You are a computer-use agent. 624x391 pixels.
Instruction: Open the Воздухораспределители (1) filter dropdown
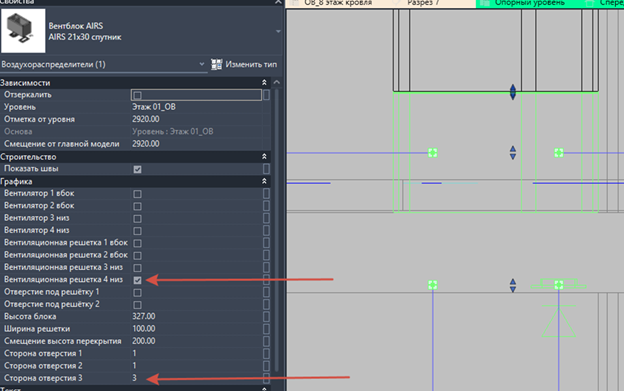[x=103, y=64]
